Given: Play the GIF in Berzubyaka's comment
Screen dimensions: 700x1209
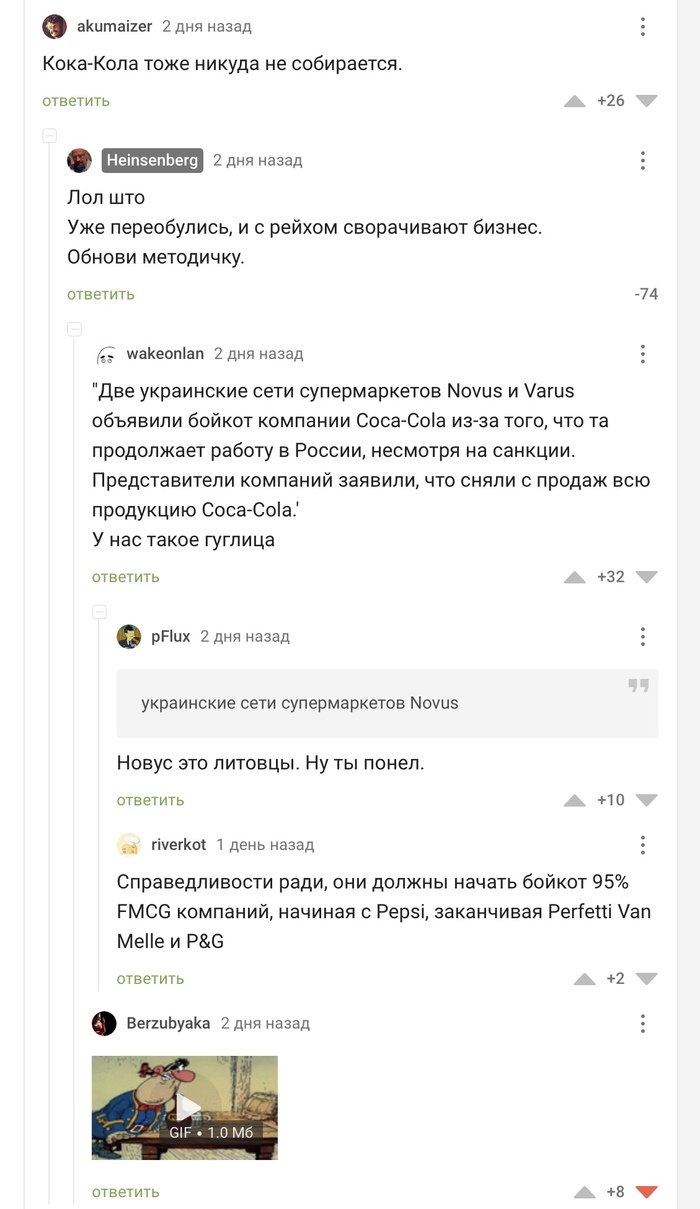Looking at the screenshot, I should (185, 1107).
